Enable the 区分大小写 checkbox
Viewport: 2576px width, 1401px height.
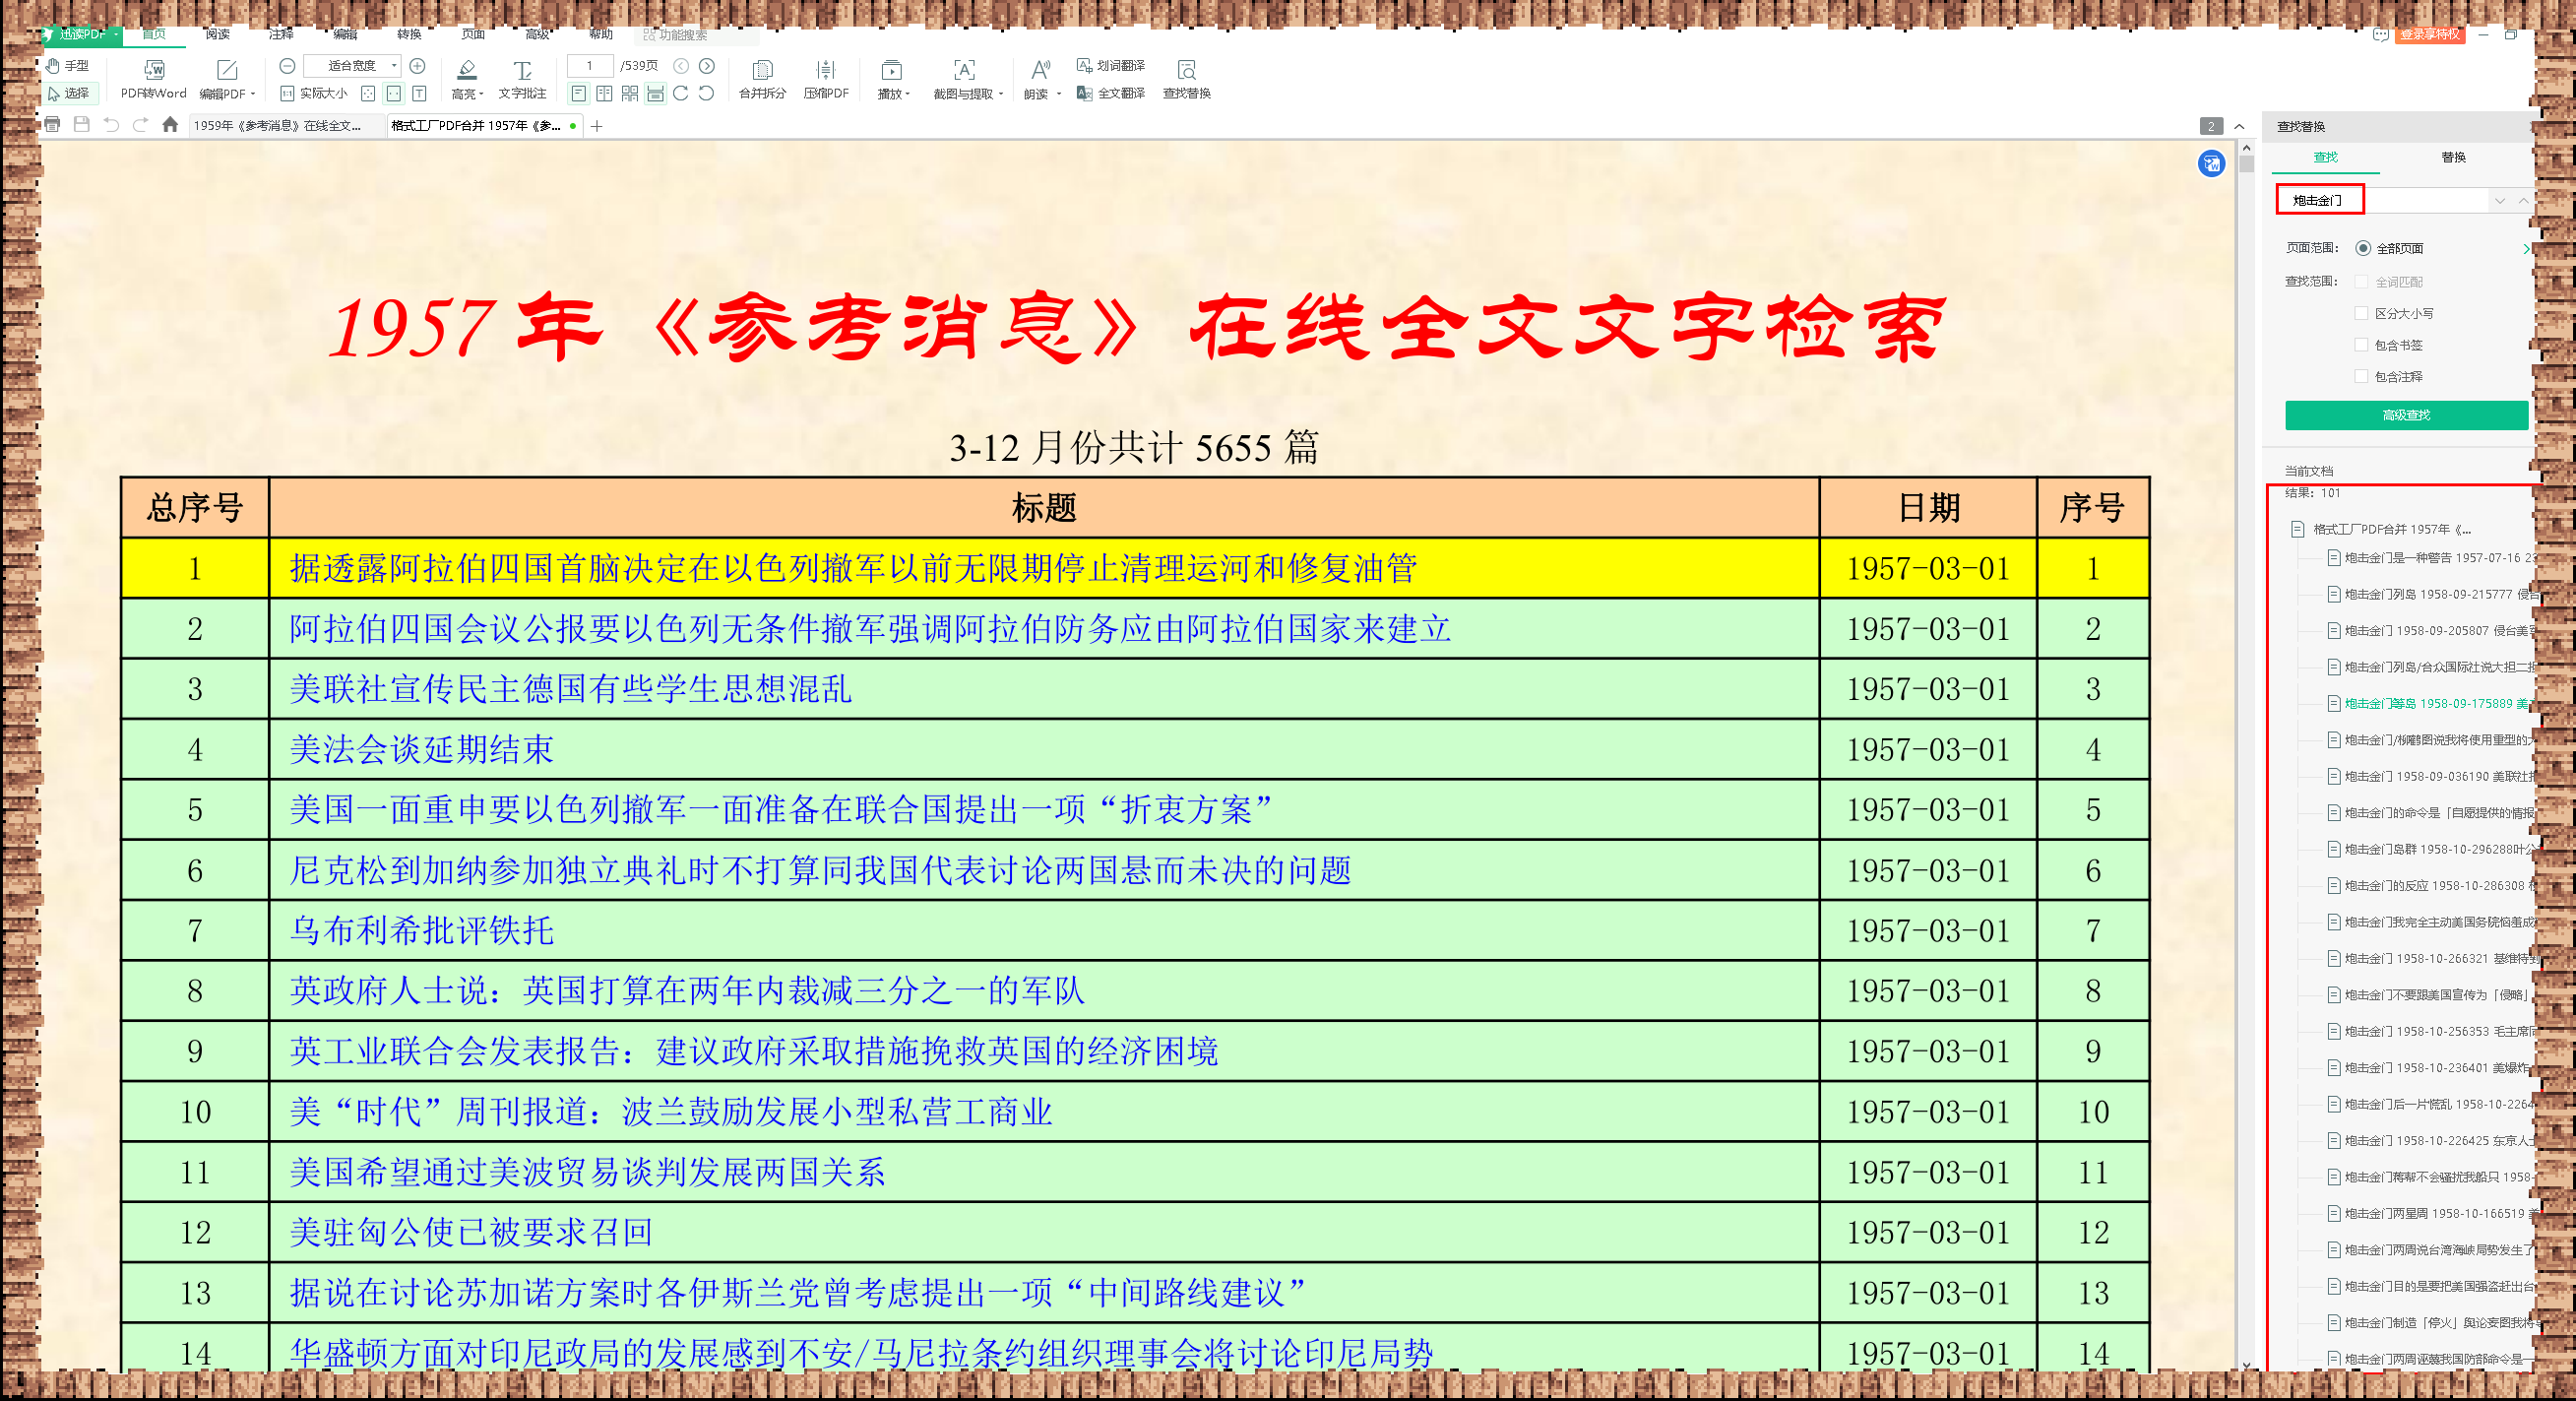pos(2362,313)
